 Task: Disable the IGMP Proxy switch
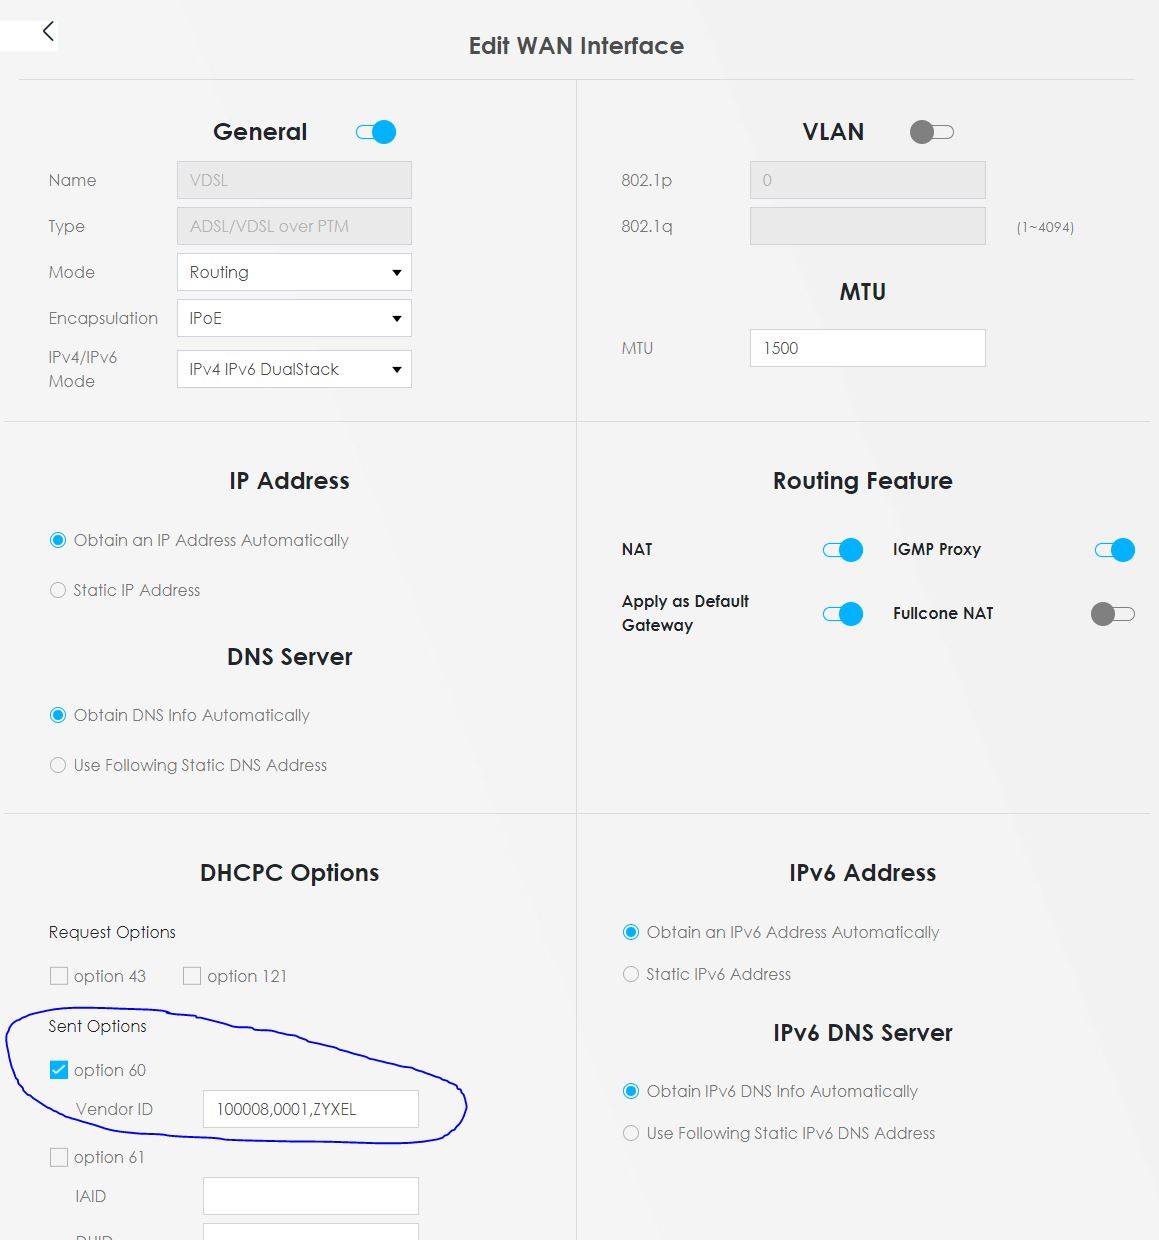[1114, 550]
